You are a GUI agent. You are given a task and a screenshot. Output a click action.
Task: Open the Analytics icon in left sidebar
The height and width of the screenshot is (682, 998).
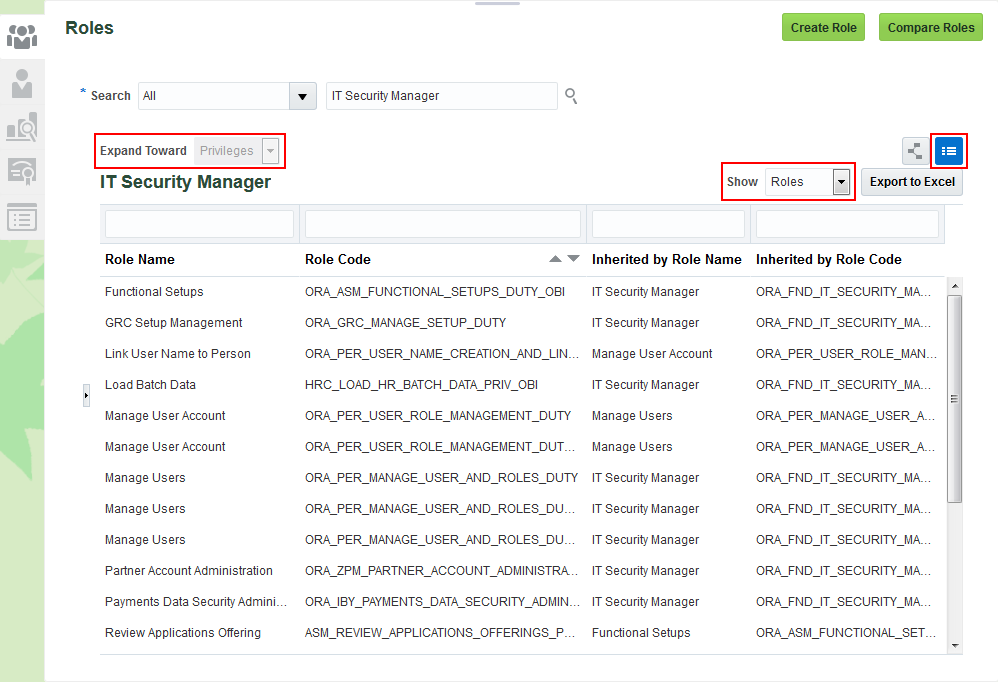tap(22, 127)
